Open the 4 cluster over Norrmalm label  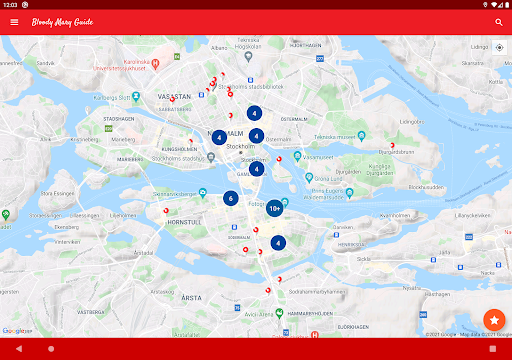click(x=219, y=137)
